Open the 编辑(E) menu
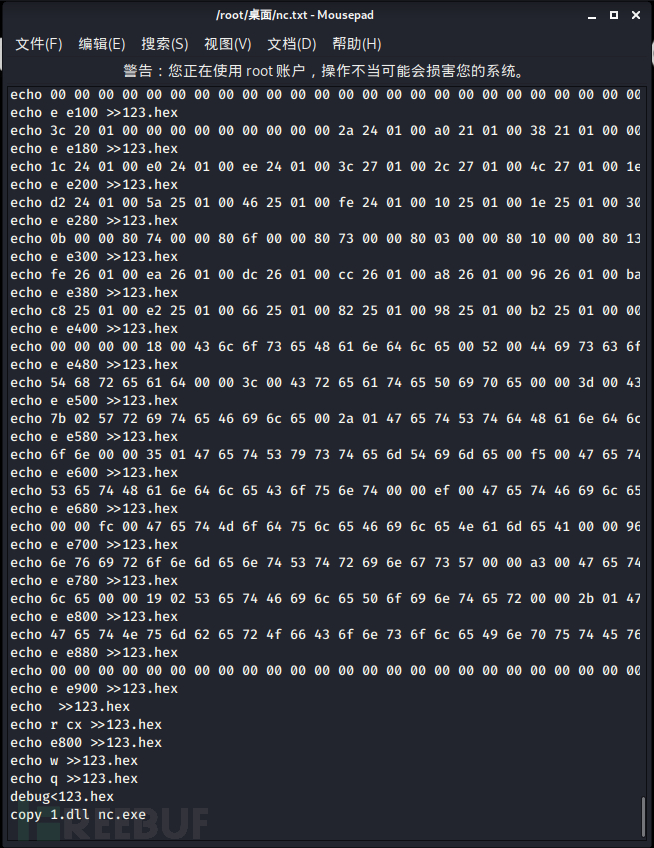The height and width of the screenshot is (848, 654). [102, 44]
